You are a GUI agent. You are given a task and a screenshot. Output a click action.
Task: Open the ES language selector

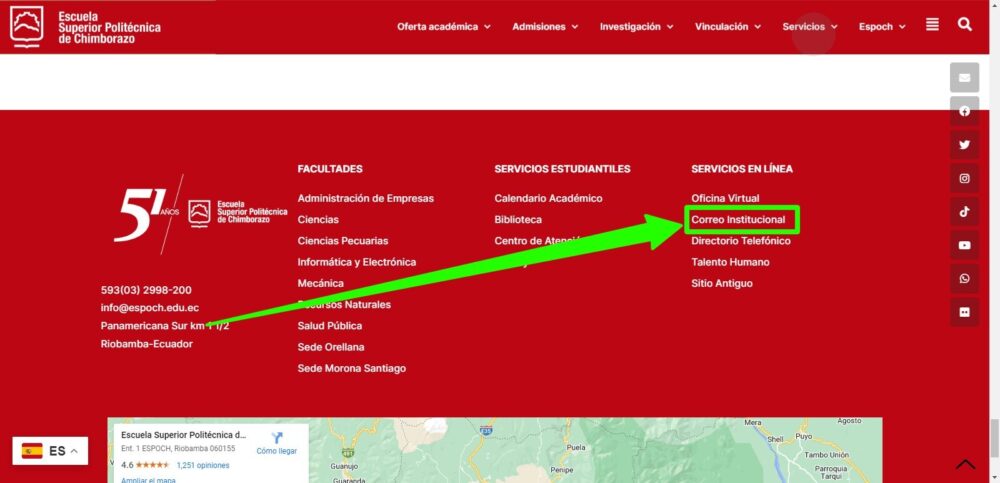point(50,451)
